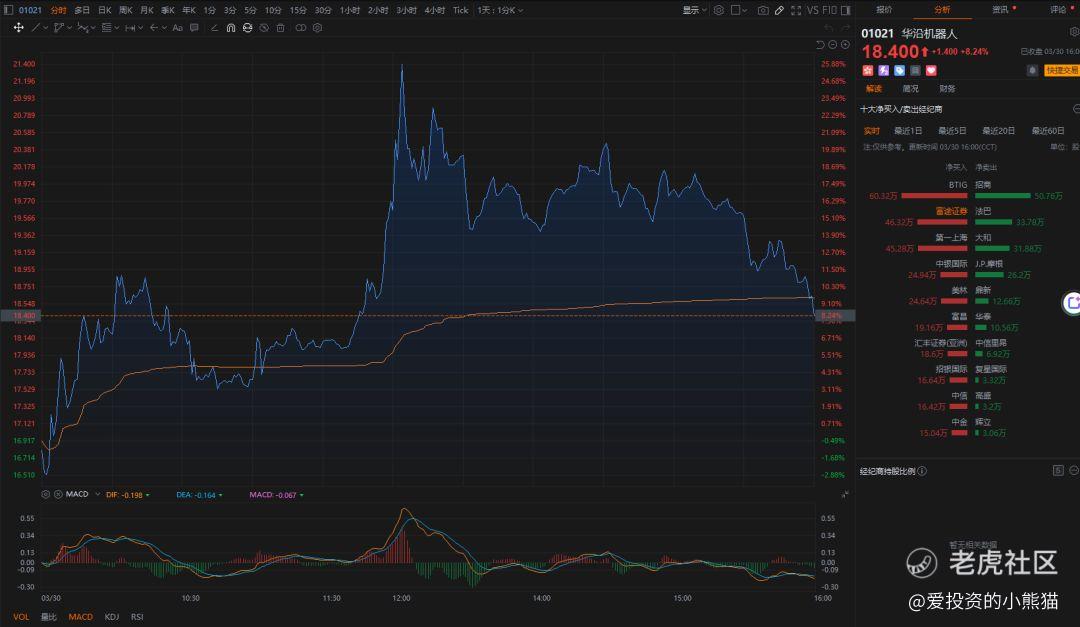
Task: Switch indicator to RSI
Action: point(137,617)
